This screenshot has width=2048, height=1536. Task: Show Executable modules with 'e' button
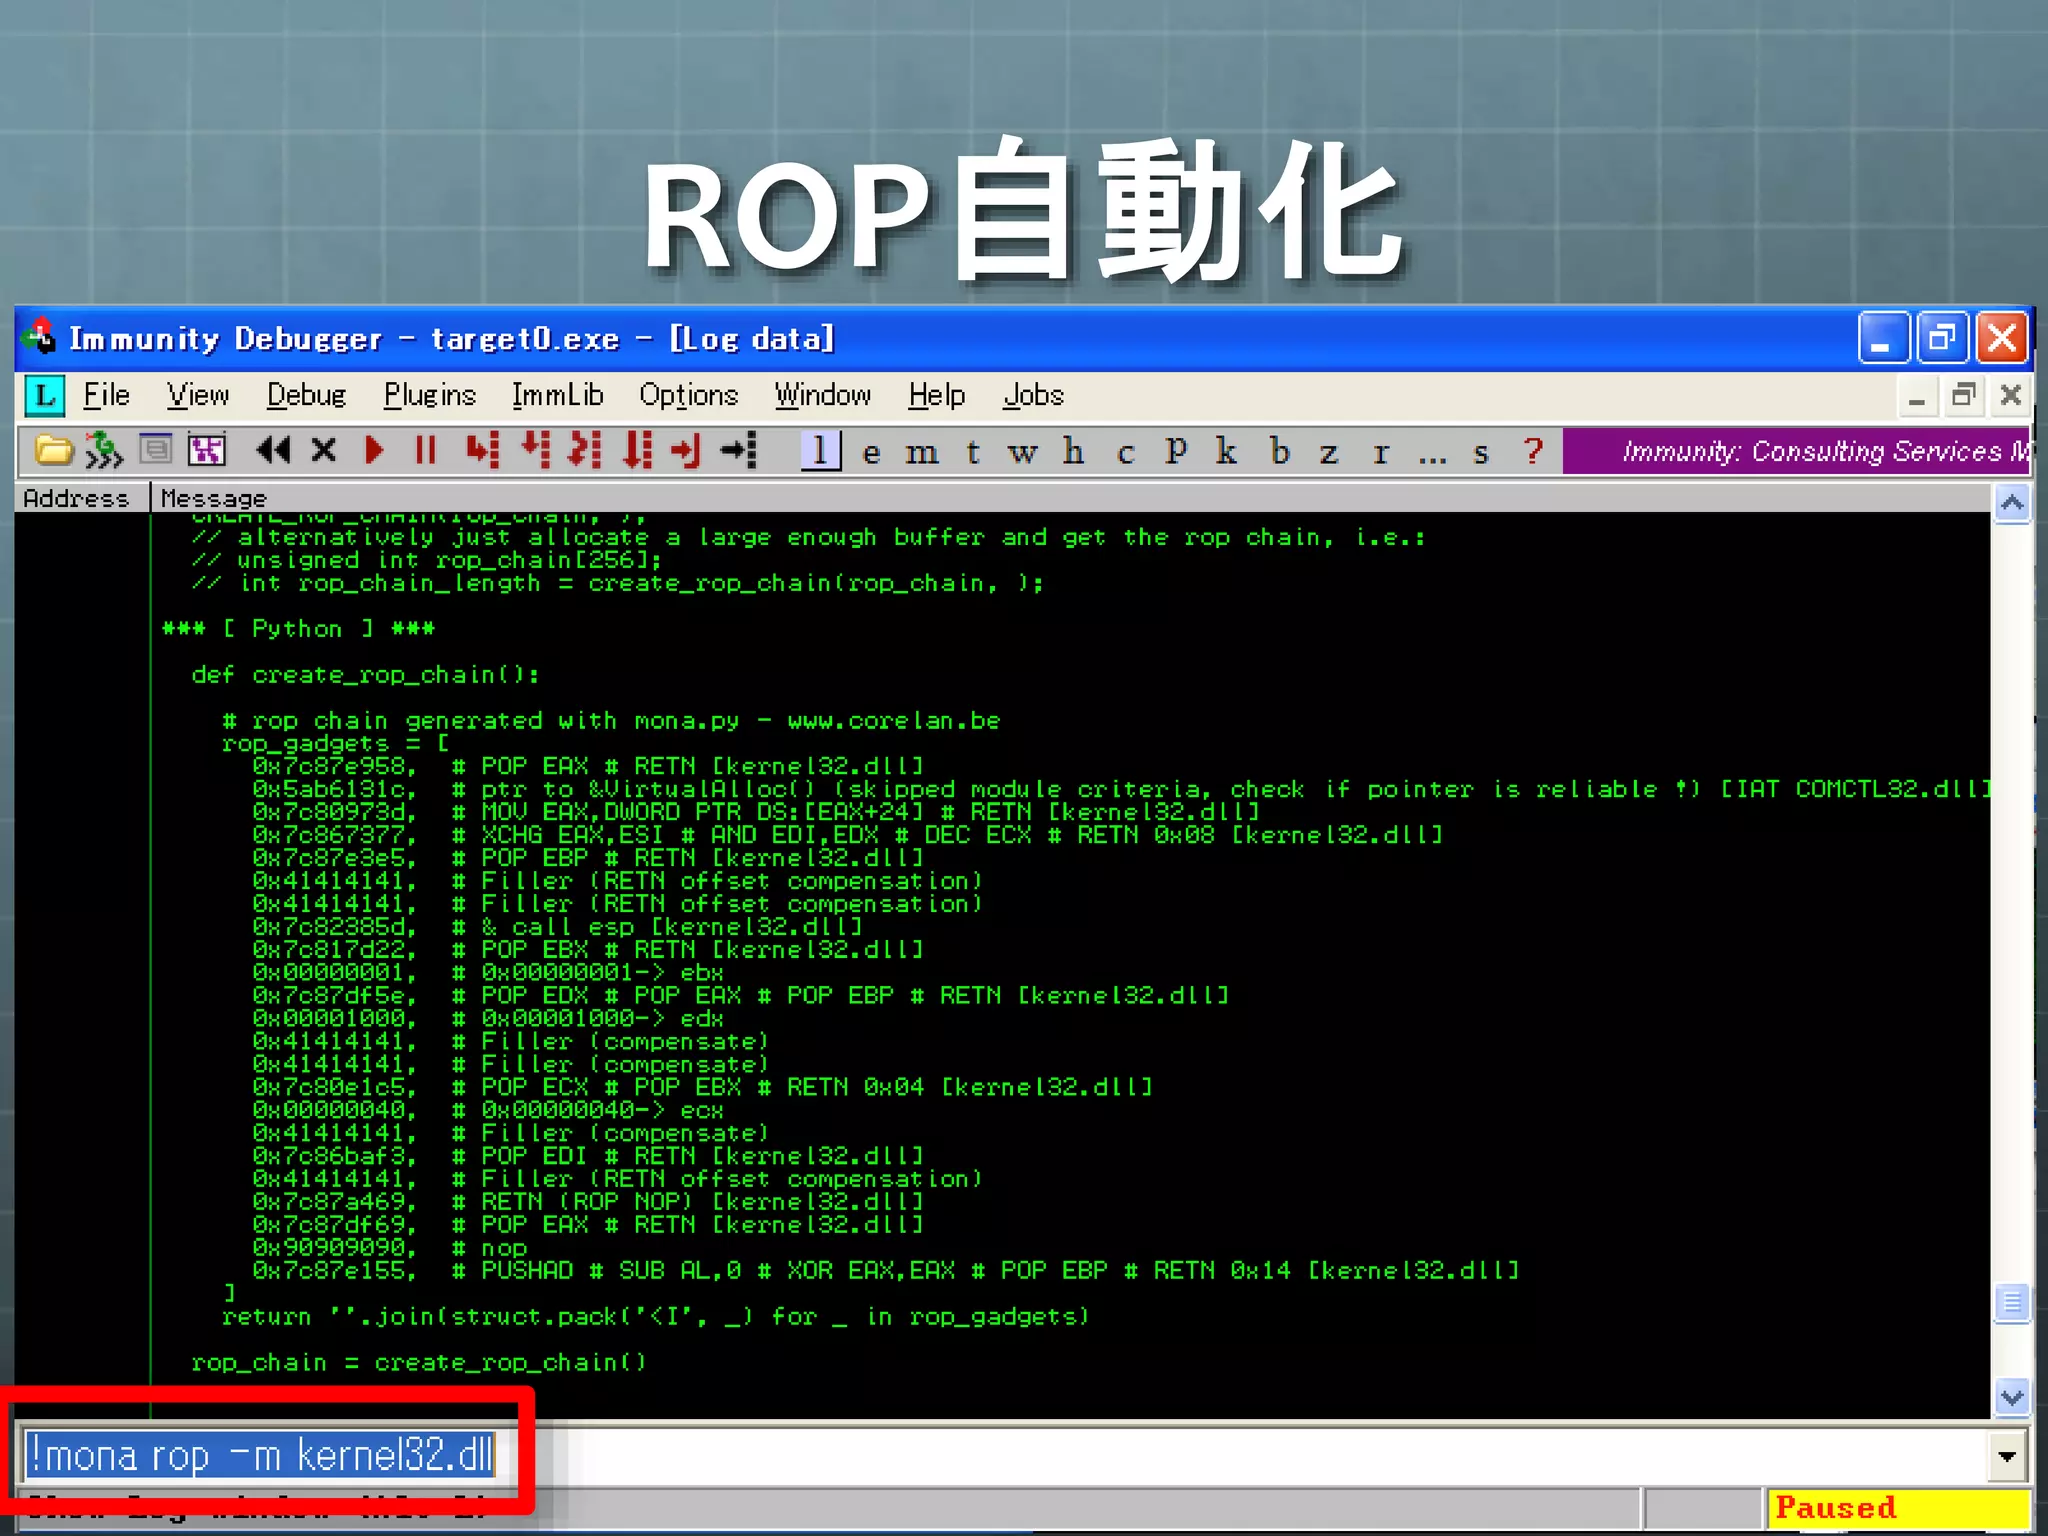coord(872,452)
